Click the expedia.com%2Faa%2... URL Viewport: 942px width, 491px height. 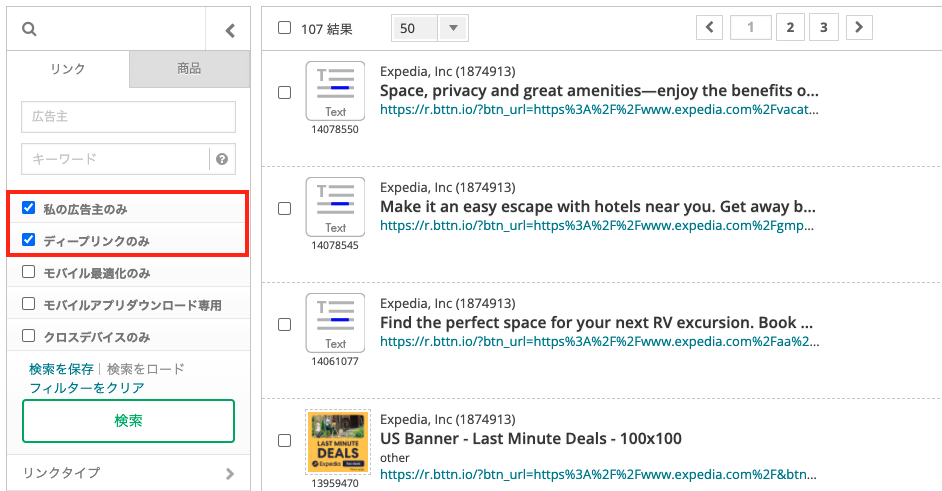[x=600, y=342]
